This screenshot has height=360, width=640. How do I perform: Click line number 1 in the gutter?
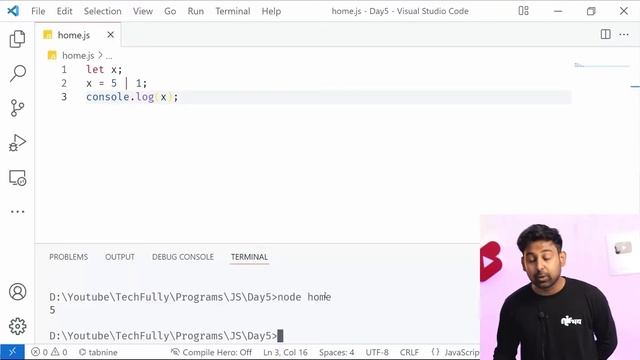click(64, 70)
